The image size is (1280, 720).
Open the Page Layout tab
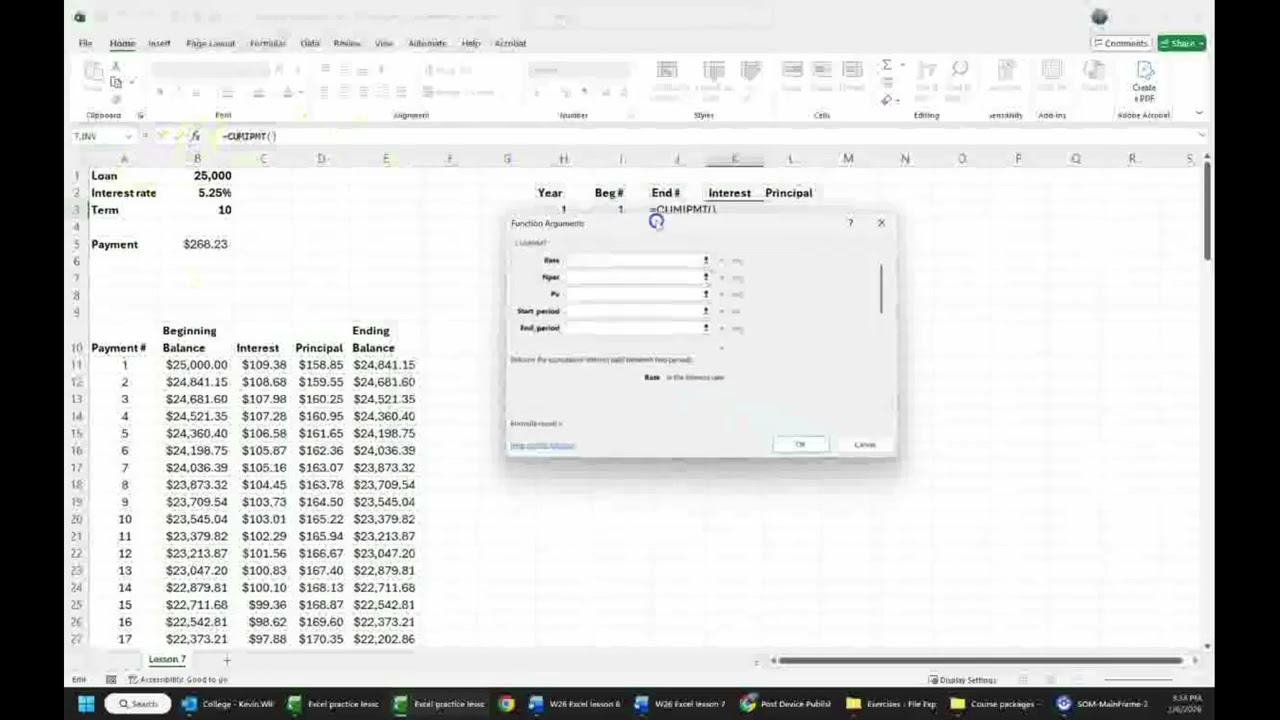tap(210, 43)
